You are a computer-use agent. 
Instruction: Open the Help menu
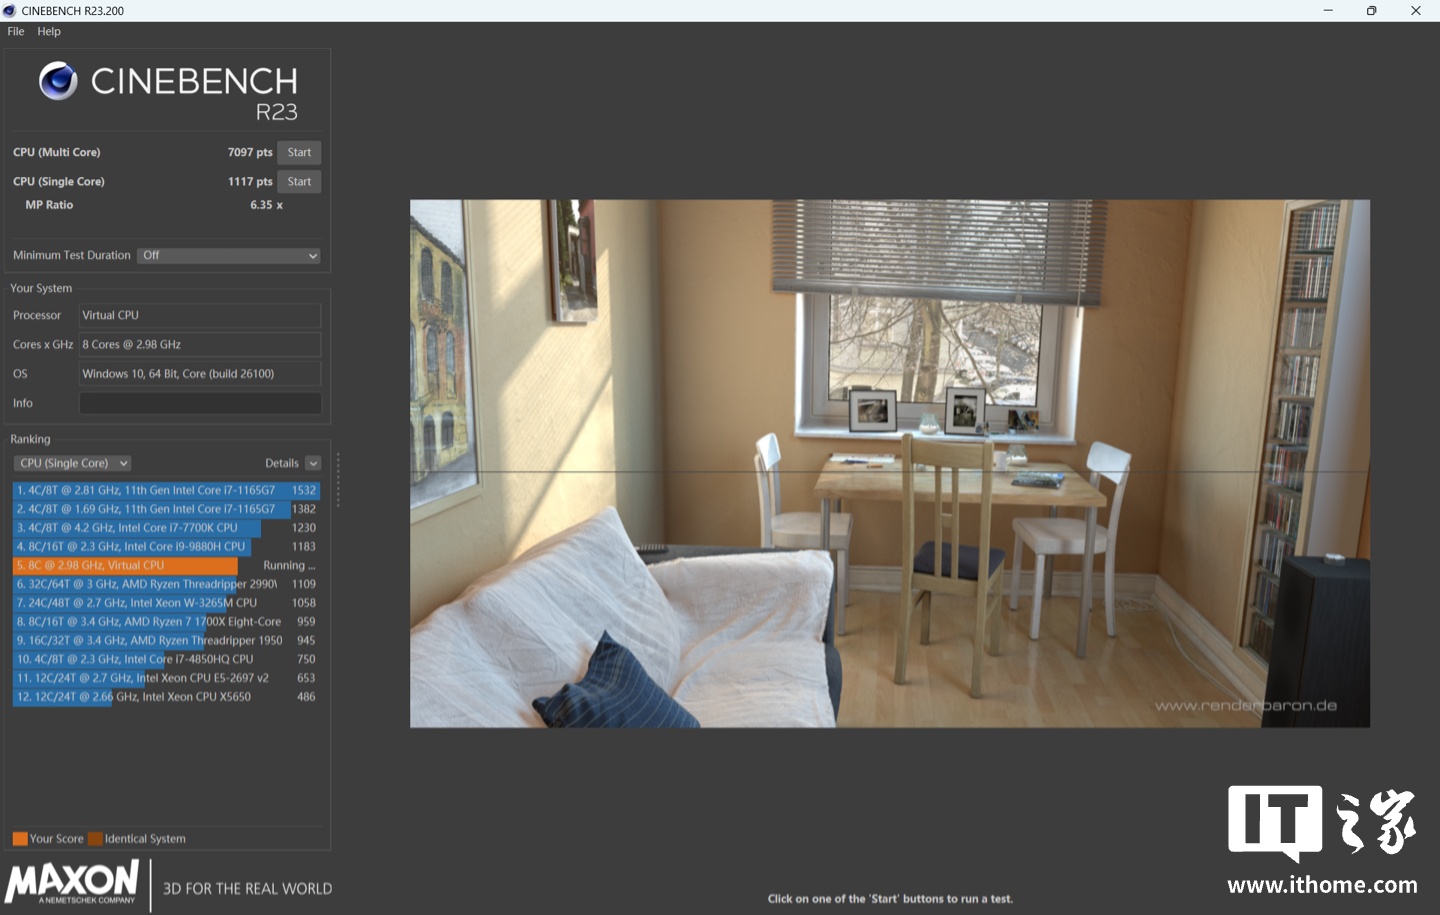point(49,32)
